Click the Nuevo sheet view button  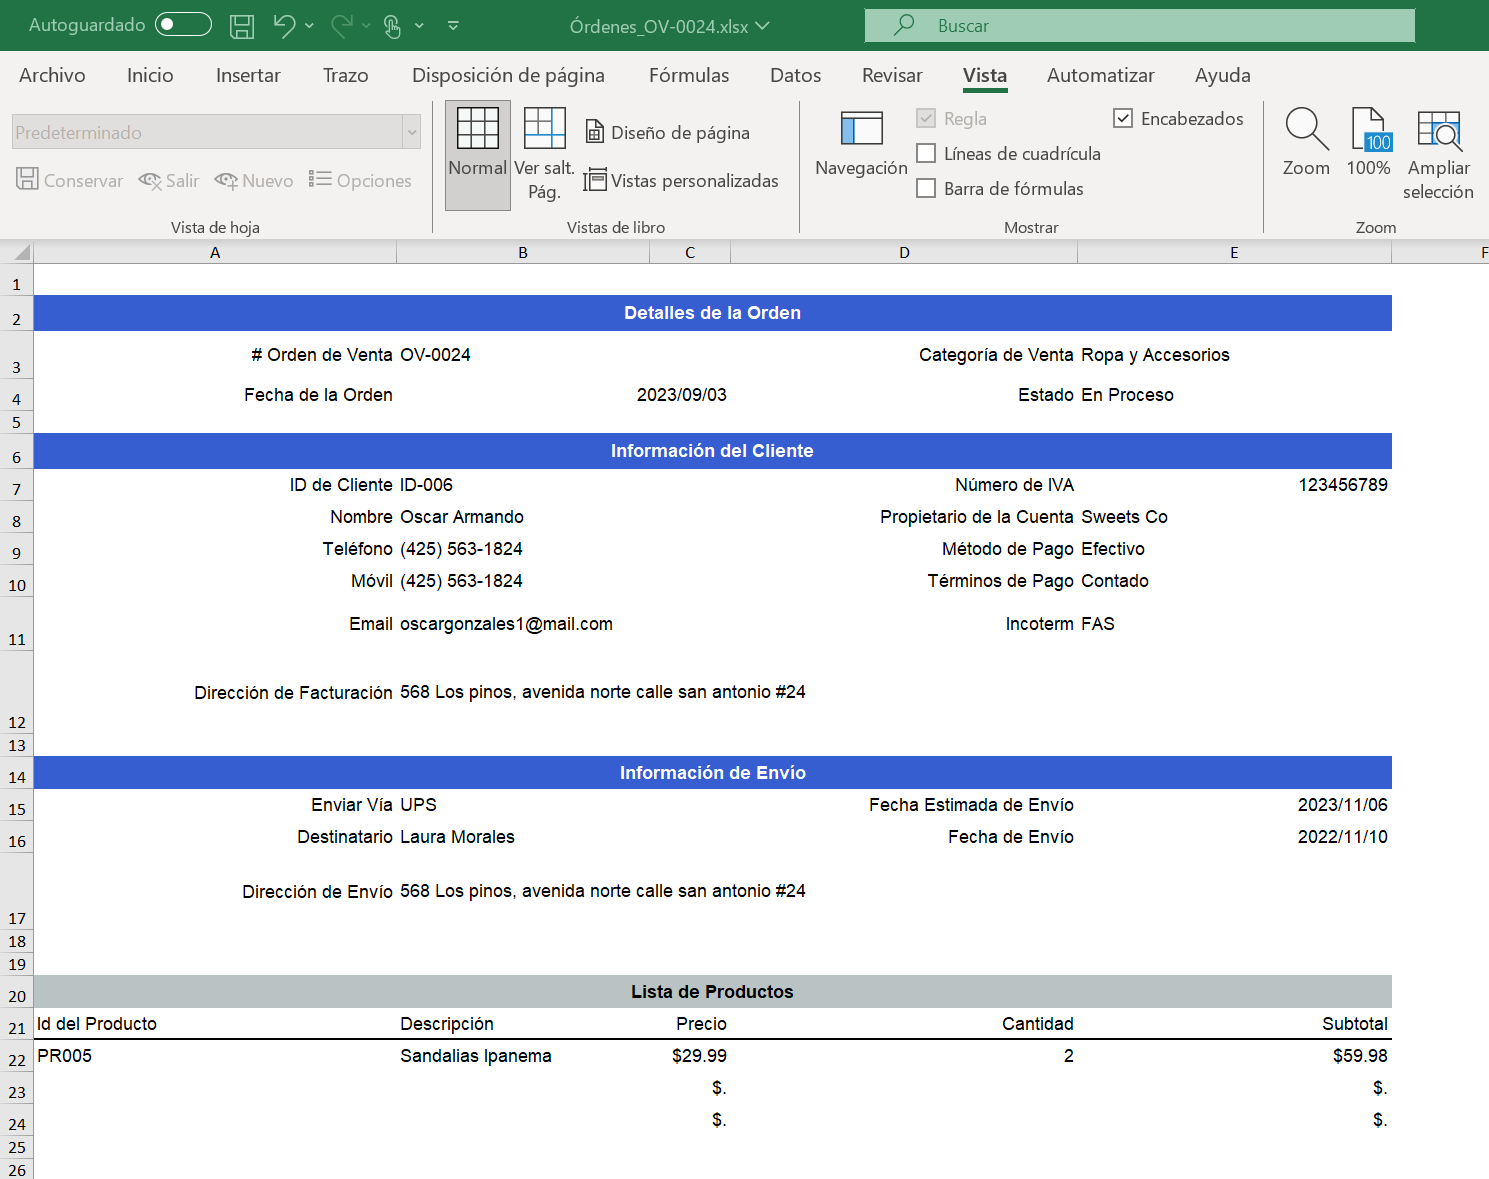point(254,180)
